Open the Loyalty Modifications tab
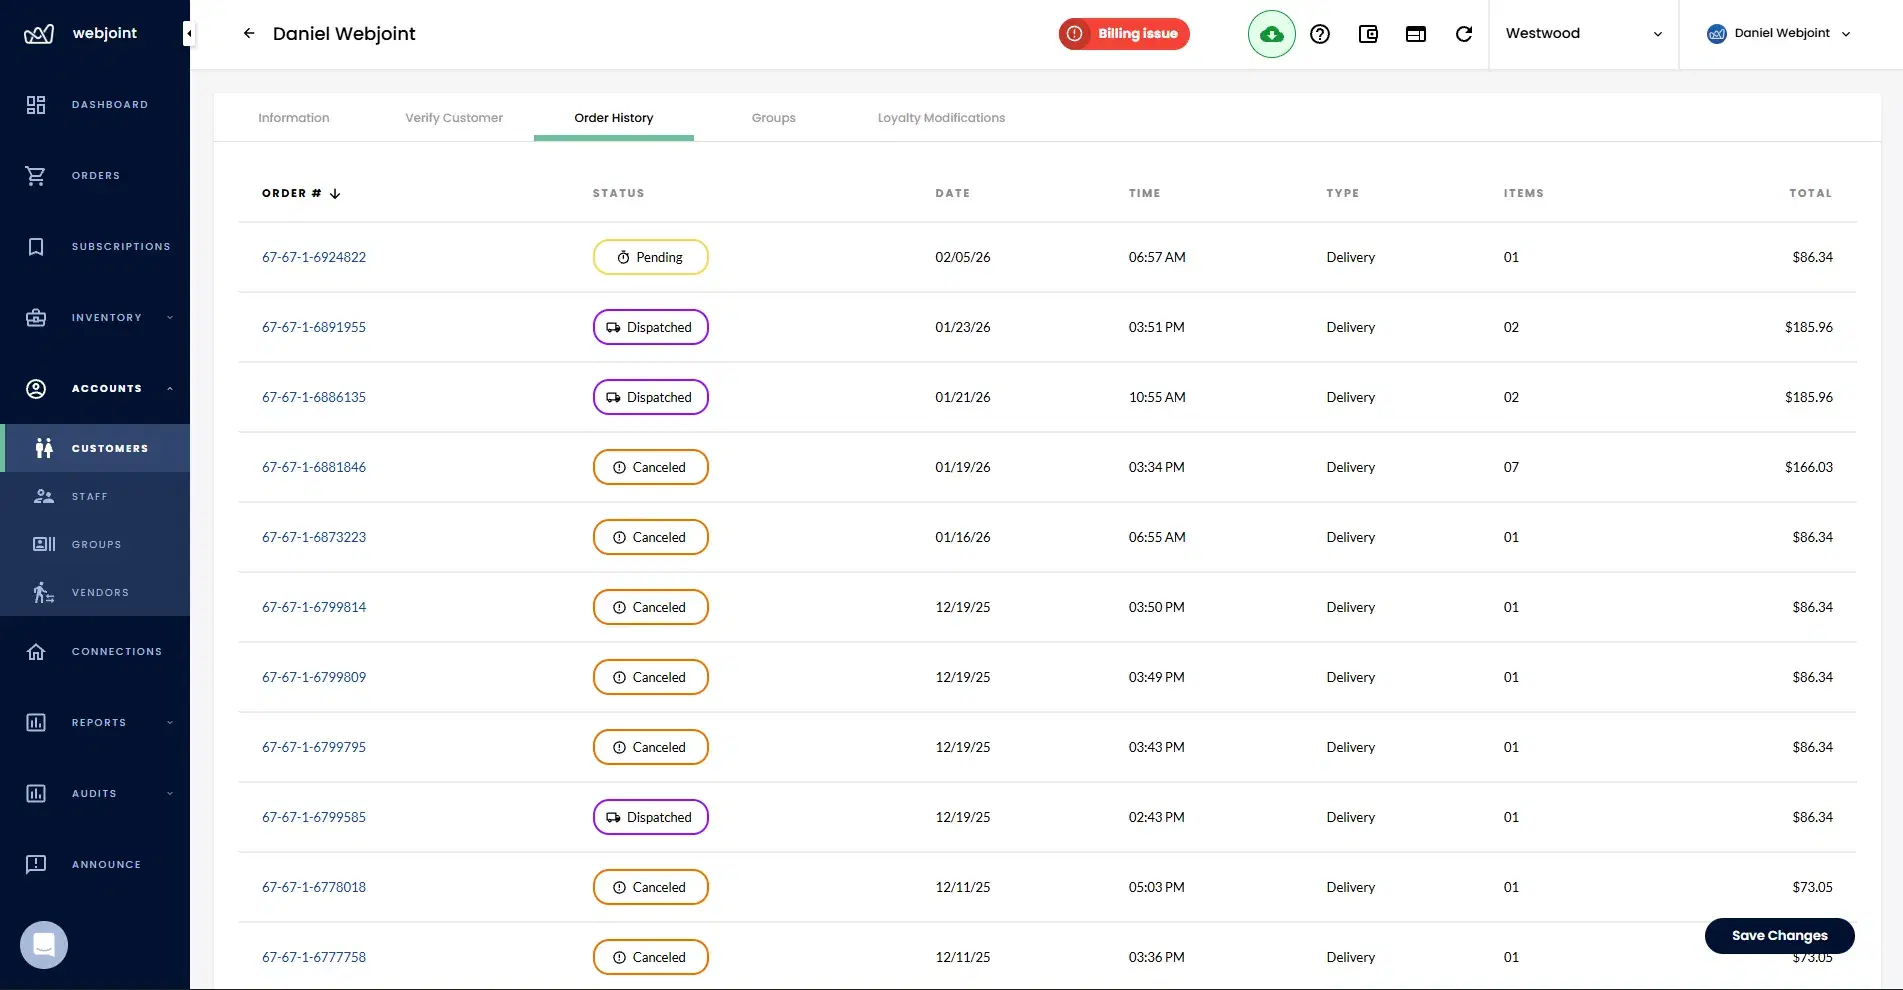 (x=941, y=117)
